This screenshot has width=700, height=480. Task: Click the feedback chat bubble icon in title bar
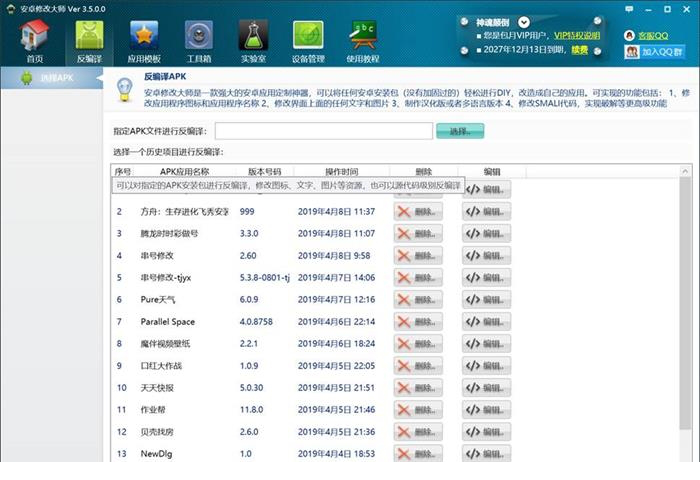(629, 9)
